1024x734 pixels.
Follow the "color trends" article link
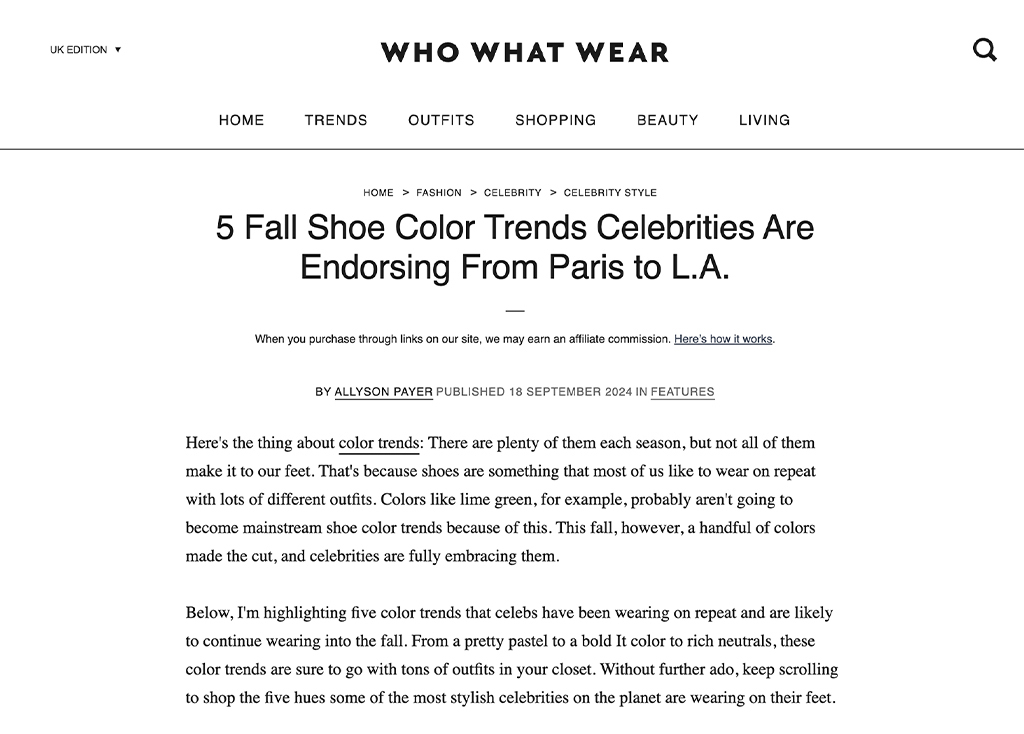pos(378,443)
